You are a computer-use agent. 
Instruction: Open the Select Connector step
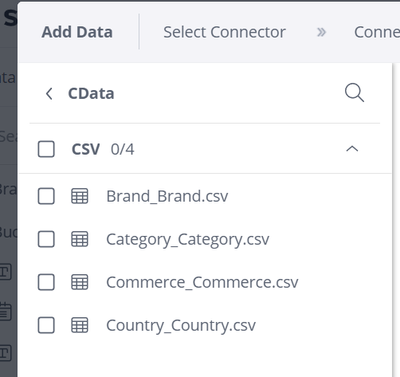(224, 32)
